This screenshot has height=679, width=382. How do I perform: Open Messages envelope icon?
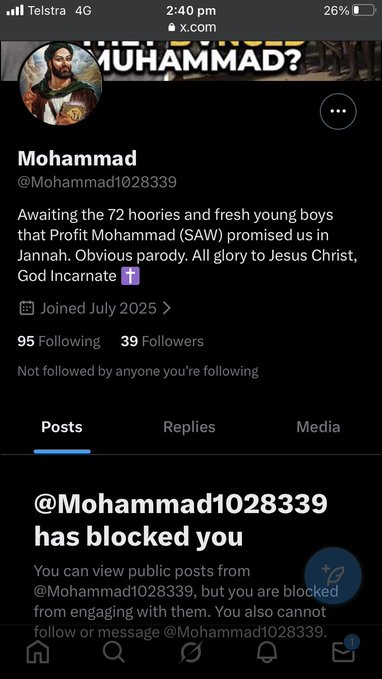tap(343, 652)
